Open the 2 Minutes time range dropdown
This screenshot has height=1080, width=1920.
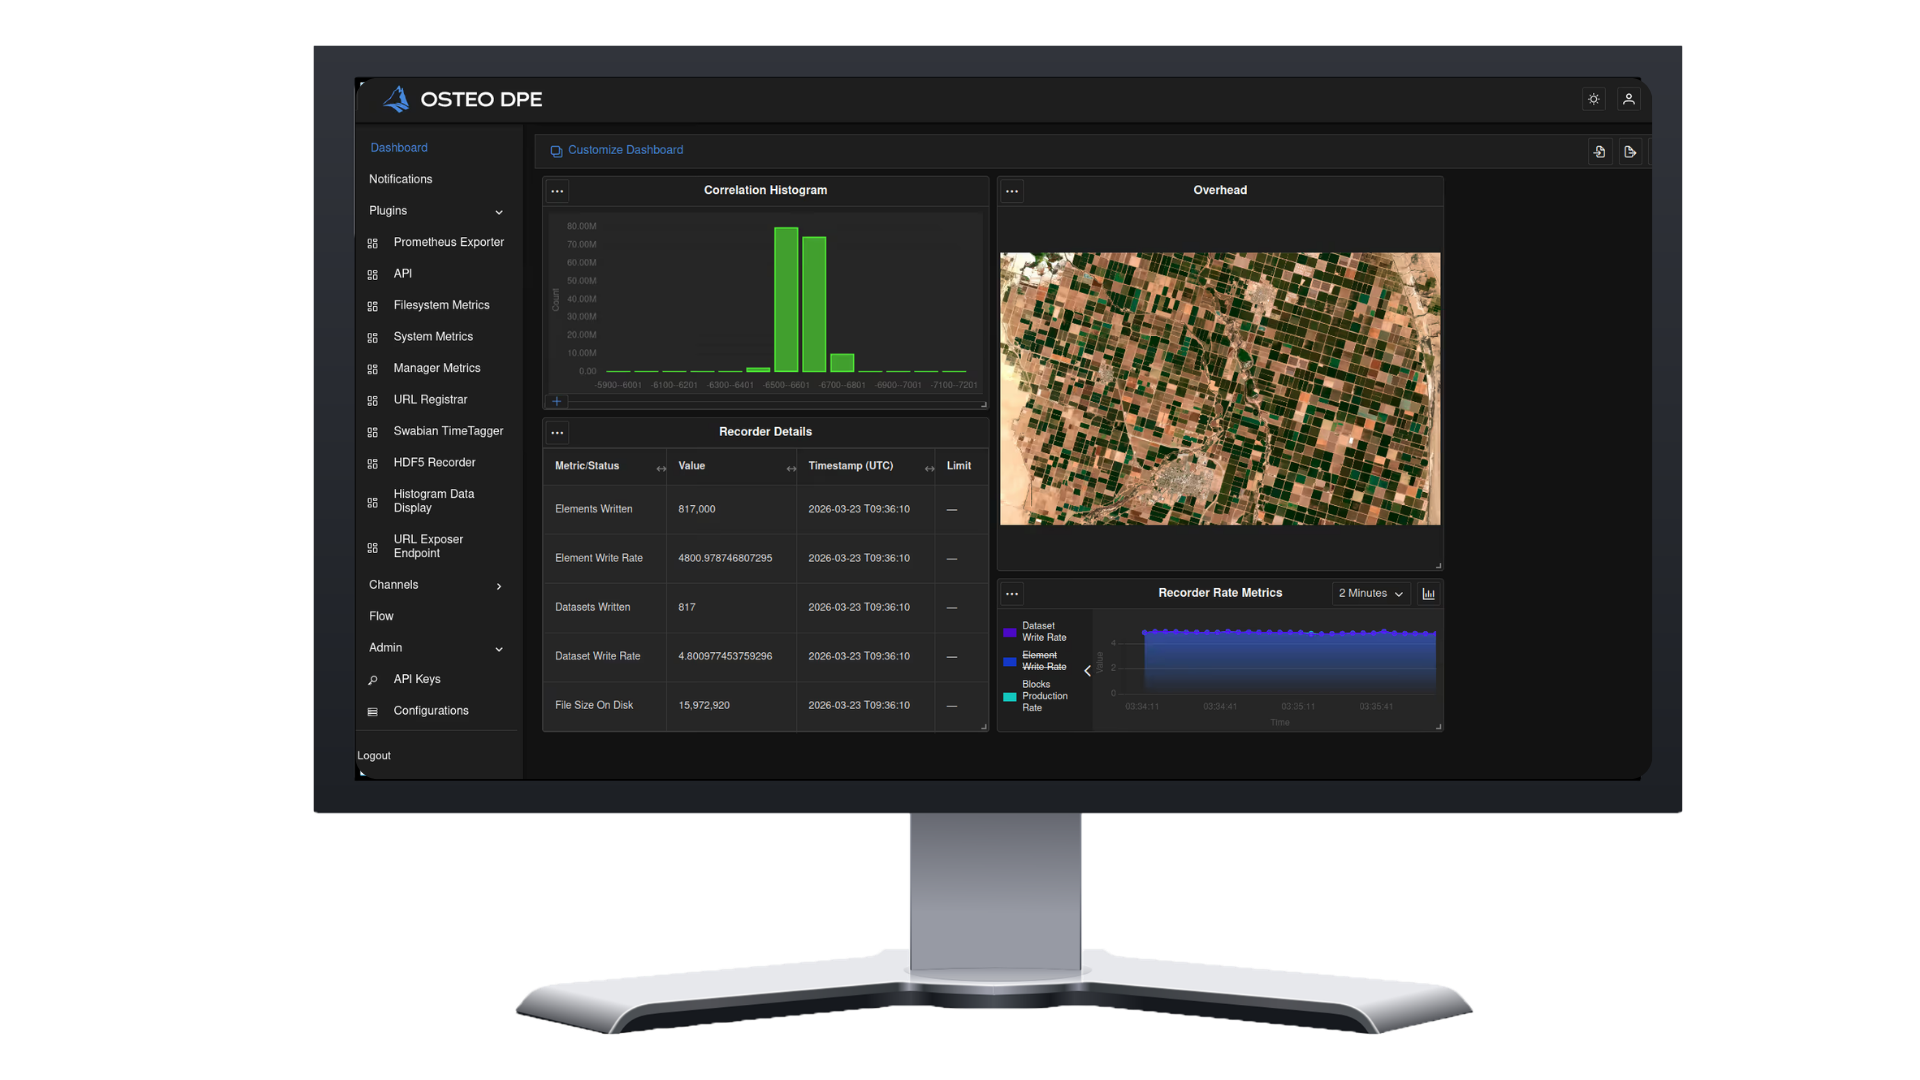pos(1371,594)
